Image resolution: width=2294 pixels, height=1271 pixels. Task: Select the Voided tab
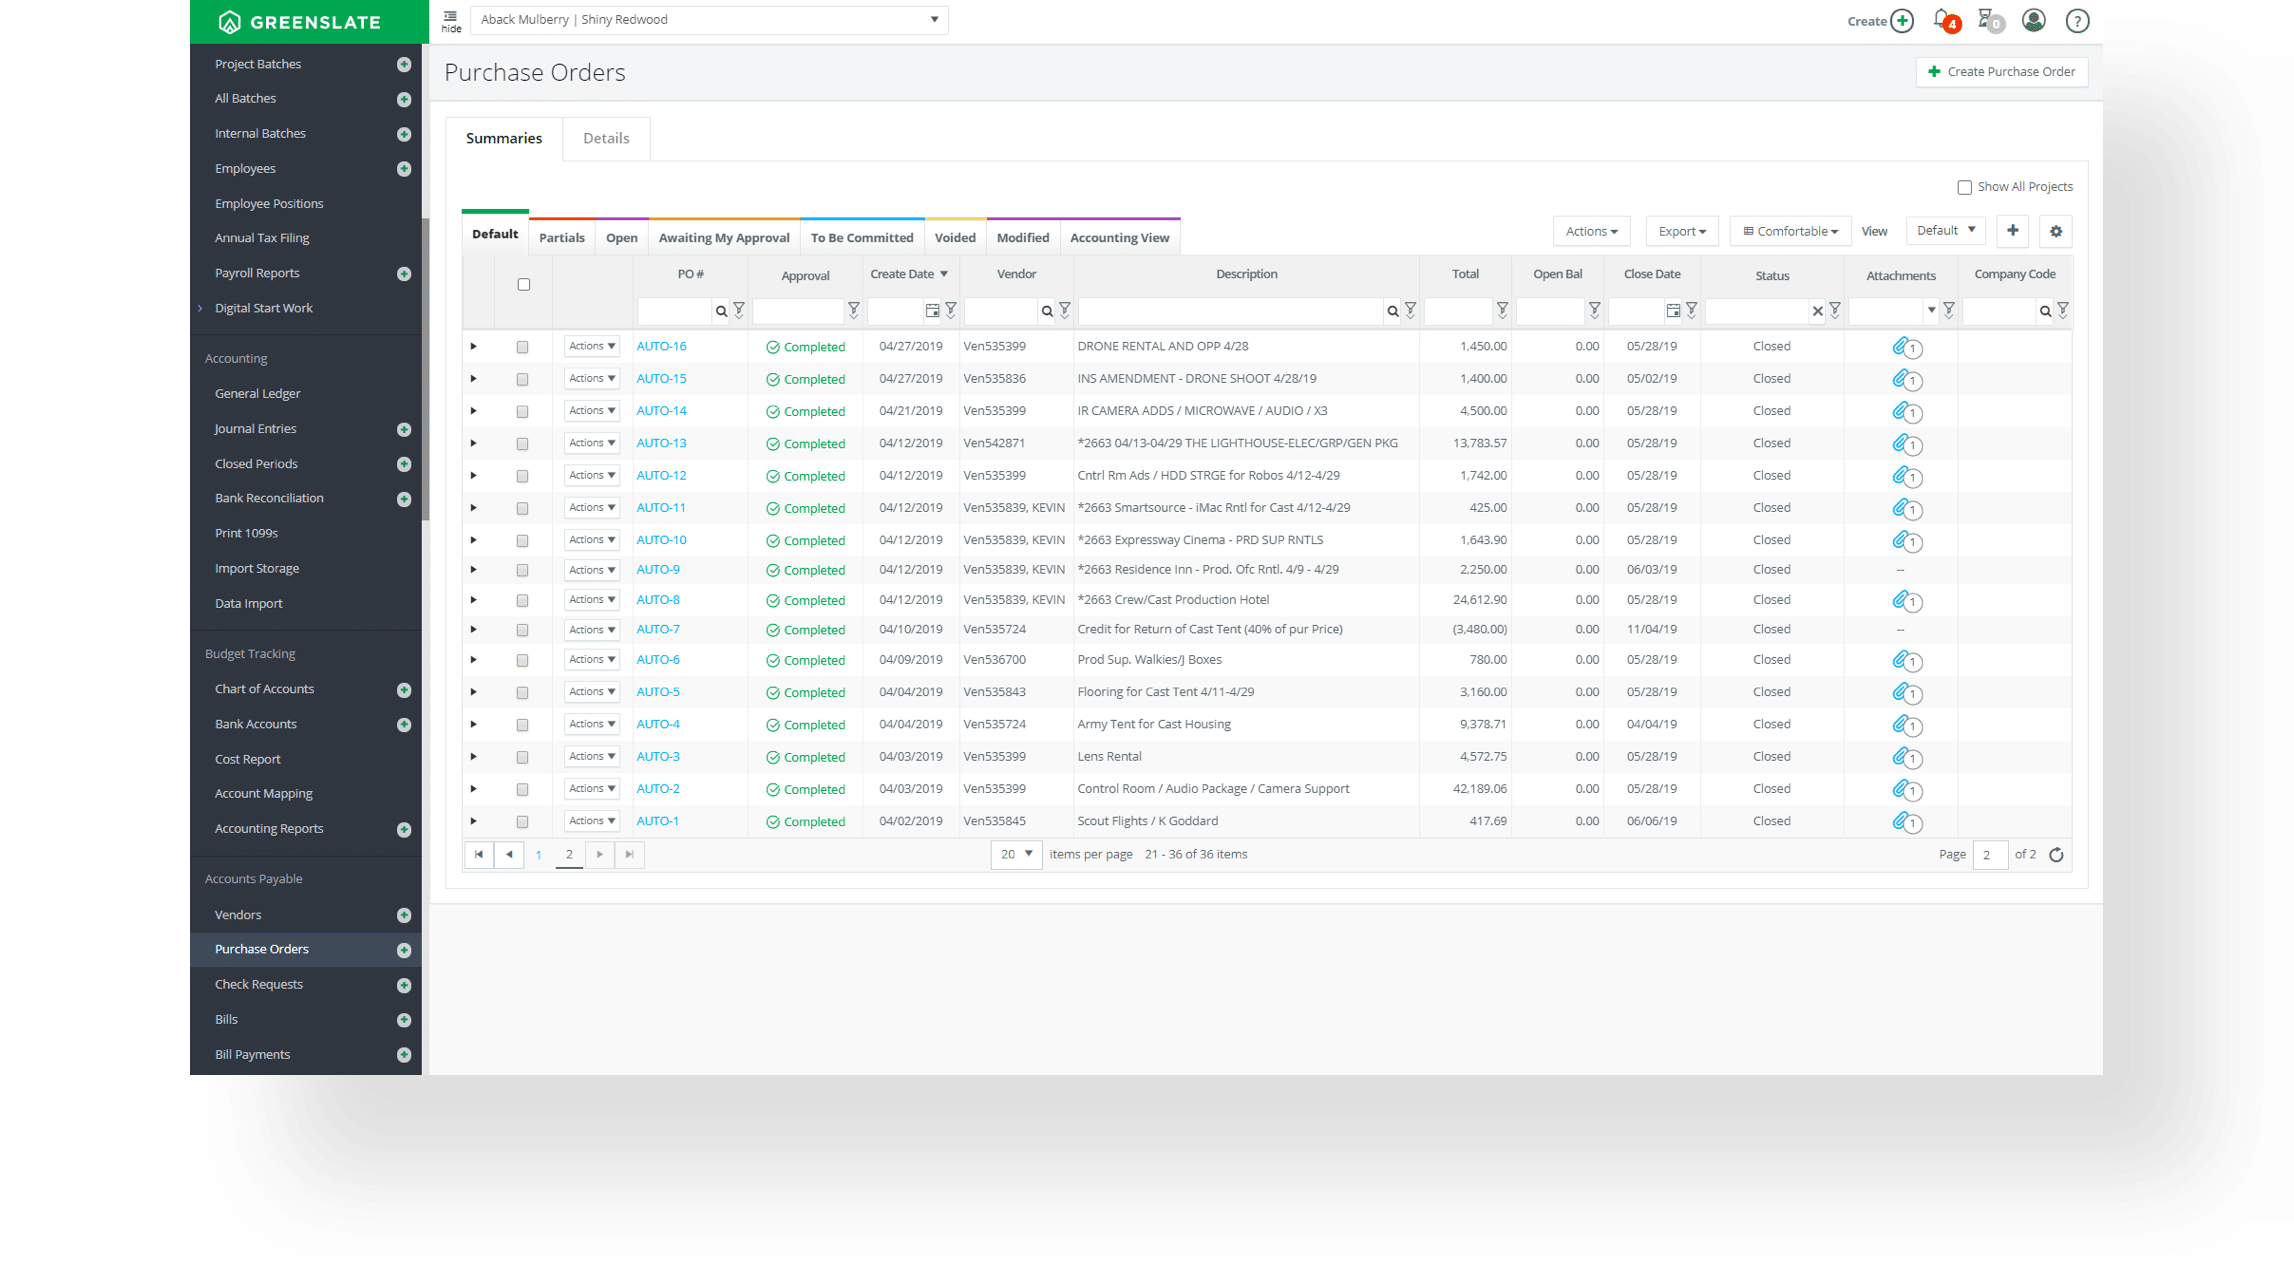pos(955,238)
